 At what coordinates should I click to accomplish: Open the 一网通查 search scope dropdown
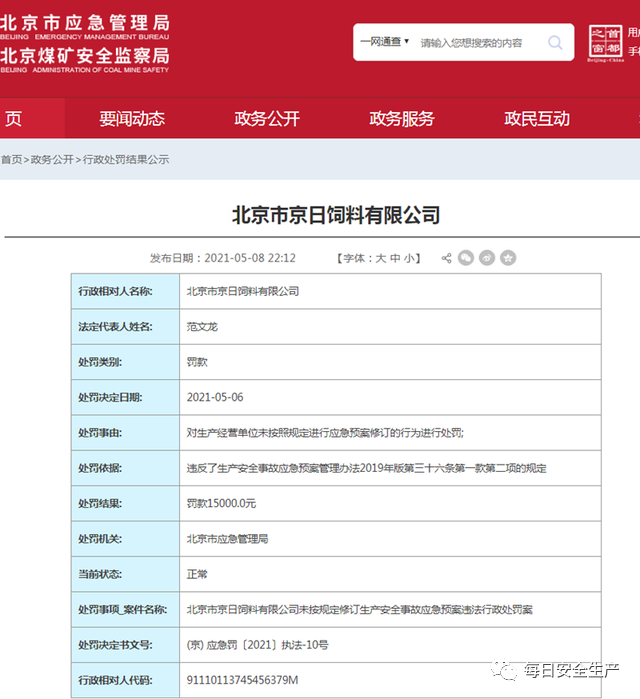click(x=385, y=42)
